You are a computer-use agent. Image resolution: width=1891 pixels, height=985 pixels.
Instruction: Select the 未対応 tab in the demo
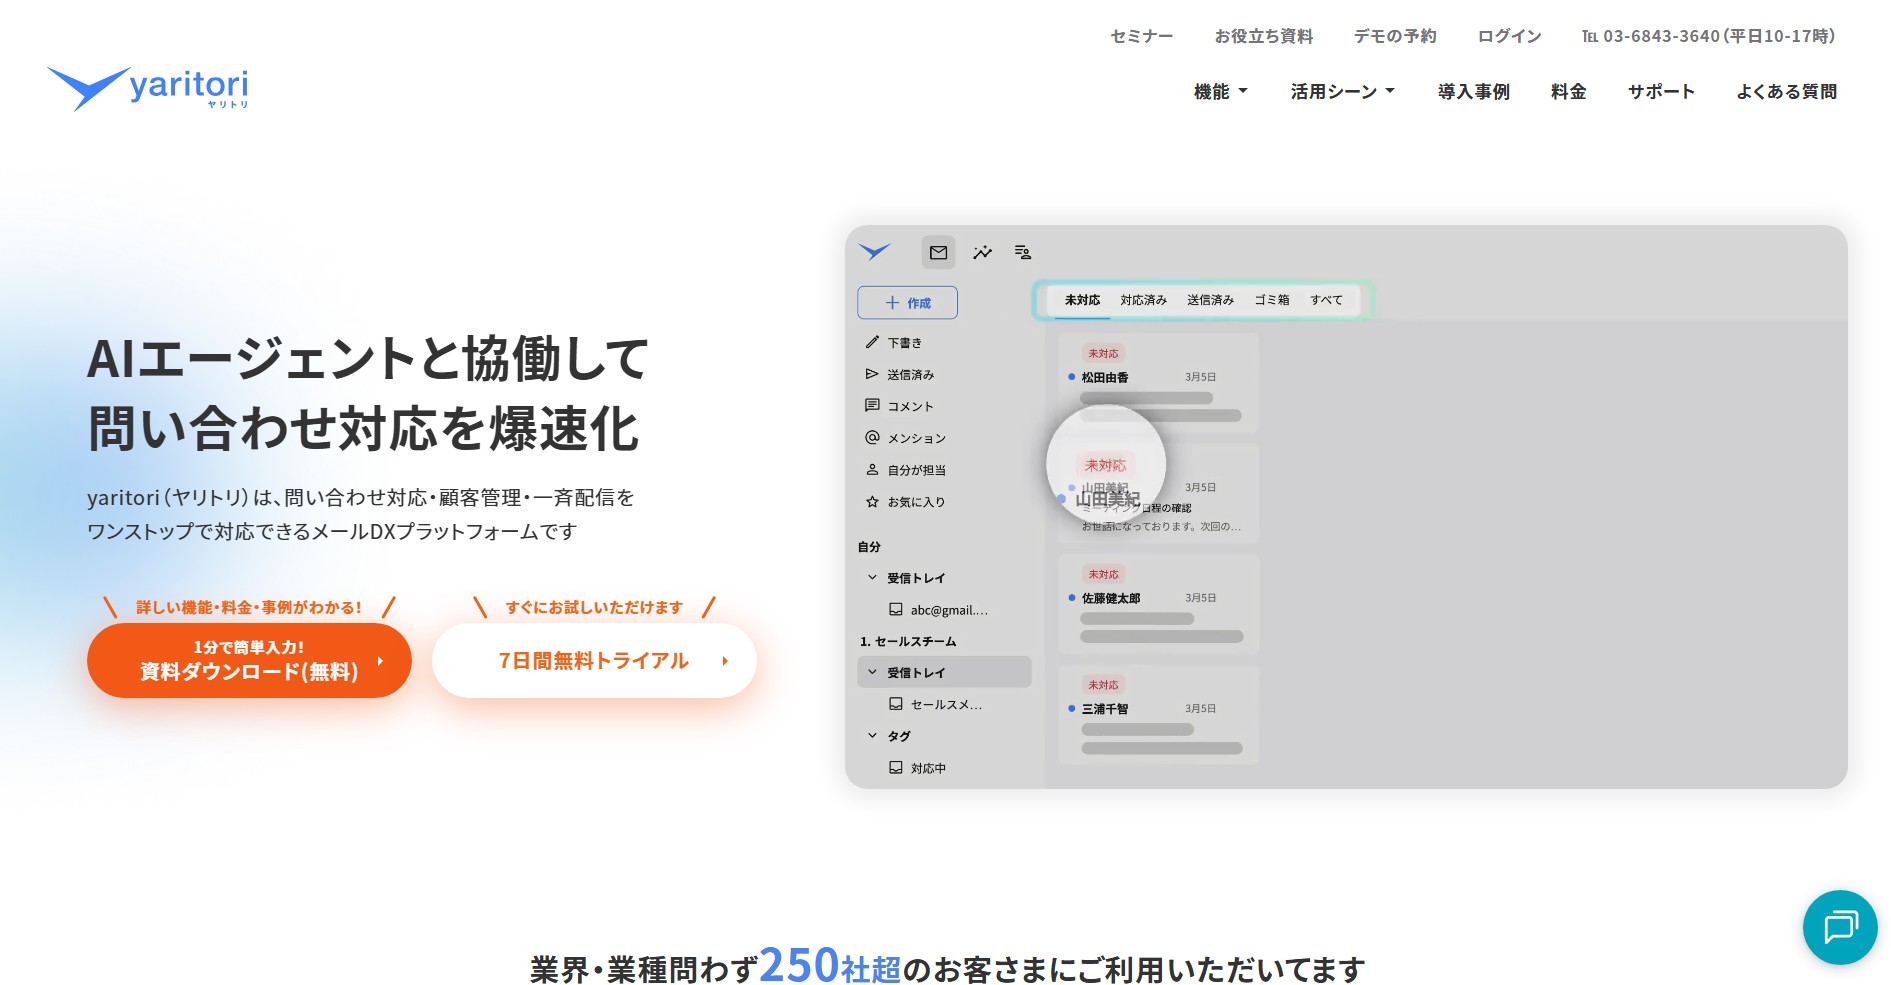tap(1082, 300)
